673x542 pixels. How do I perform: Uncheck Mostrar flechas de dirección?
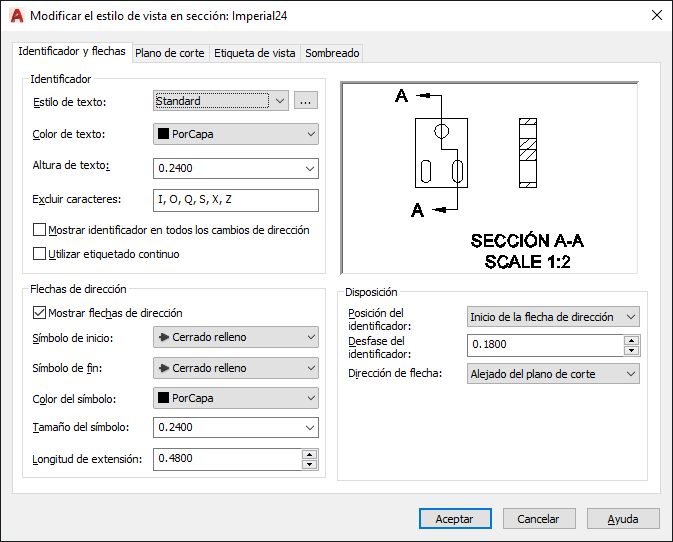tap(39, 313)
